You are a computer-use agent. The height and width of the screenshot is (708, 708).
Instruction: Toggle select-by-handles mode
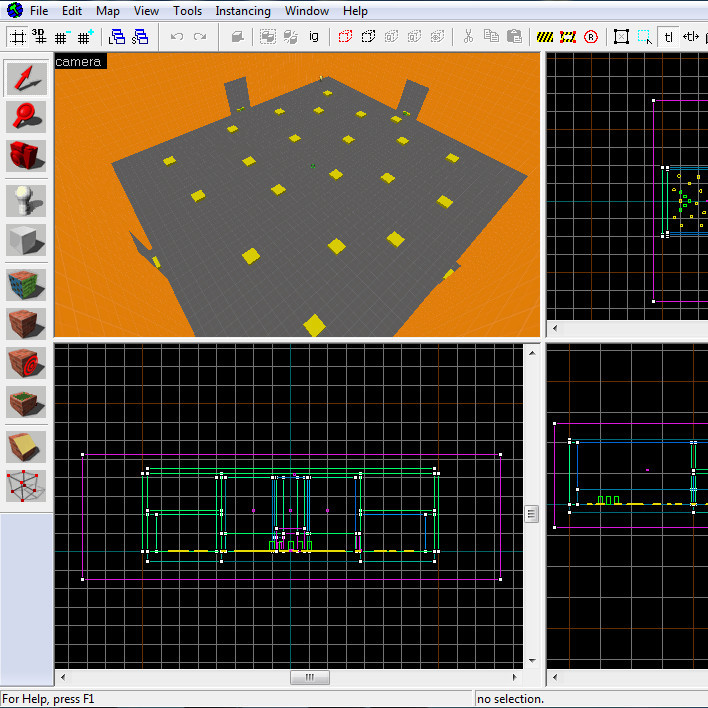click(x=622, y=37)
